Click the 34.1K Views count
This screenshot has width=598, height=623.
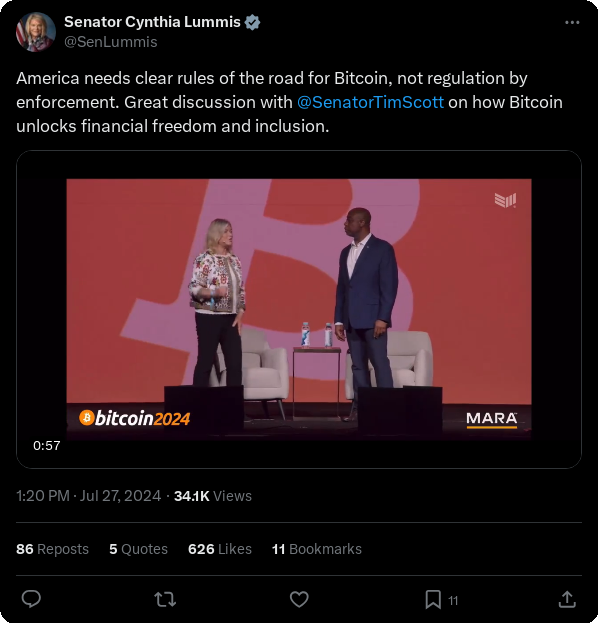tap(213, 496)
